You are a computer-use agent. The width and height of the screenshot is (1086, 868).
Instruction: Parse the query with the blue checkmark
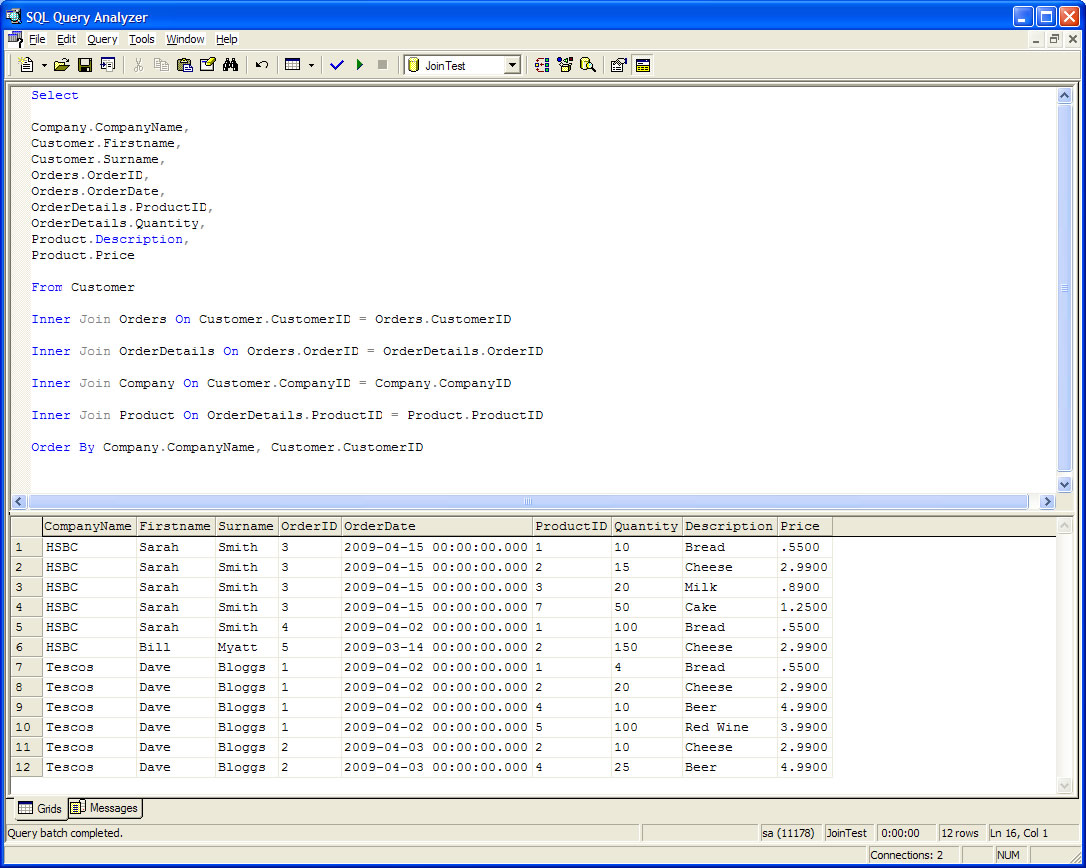pyautogui.click(x=336, y=65)
